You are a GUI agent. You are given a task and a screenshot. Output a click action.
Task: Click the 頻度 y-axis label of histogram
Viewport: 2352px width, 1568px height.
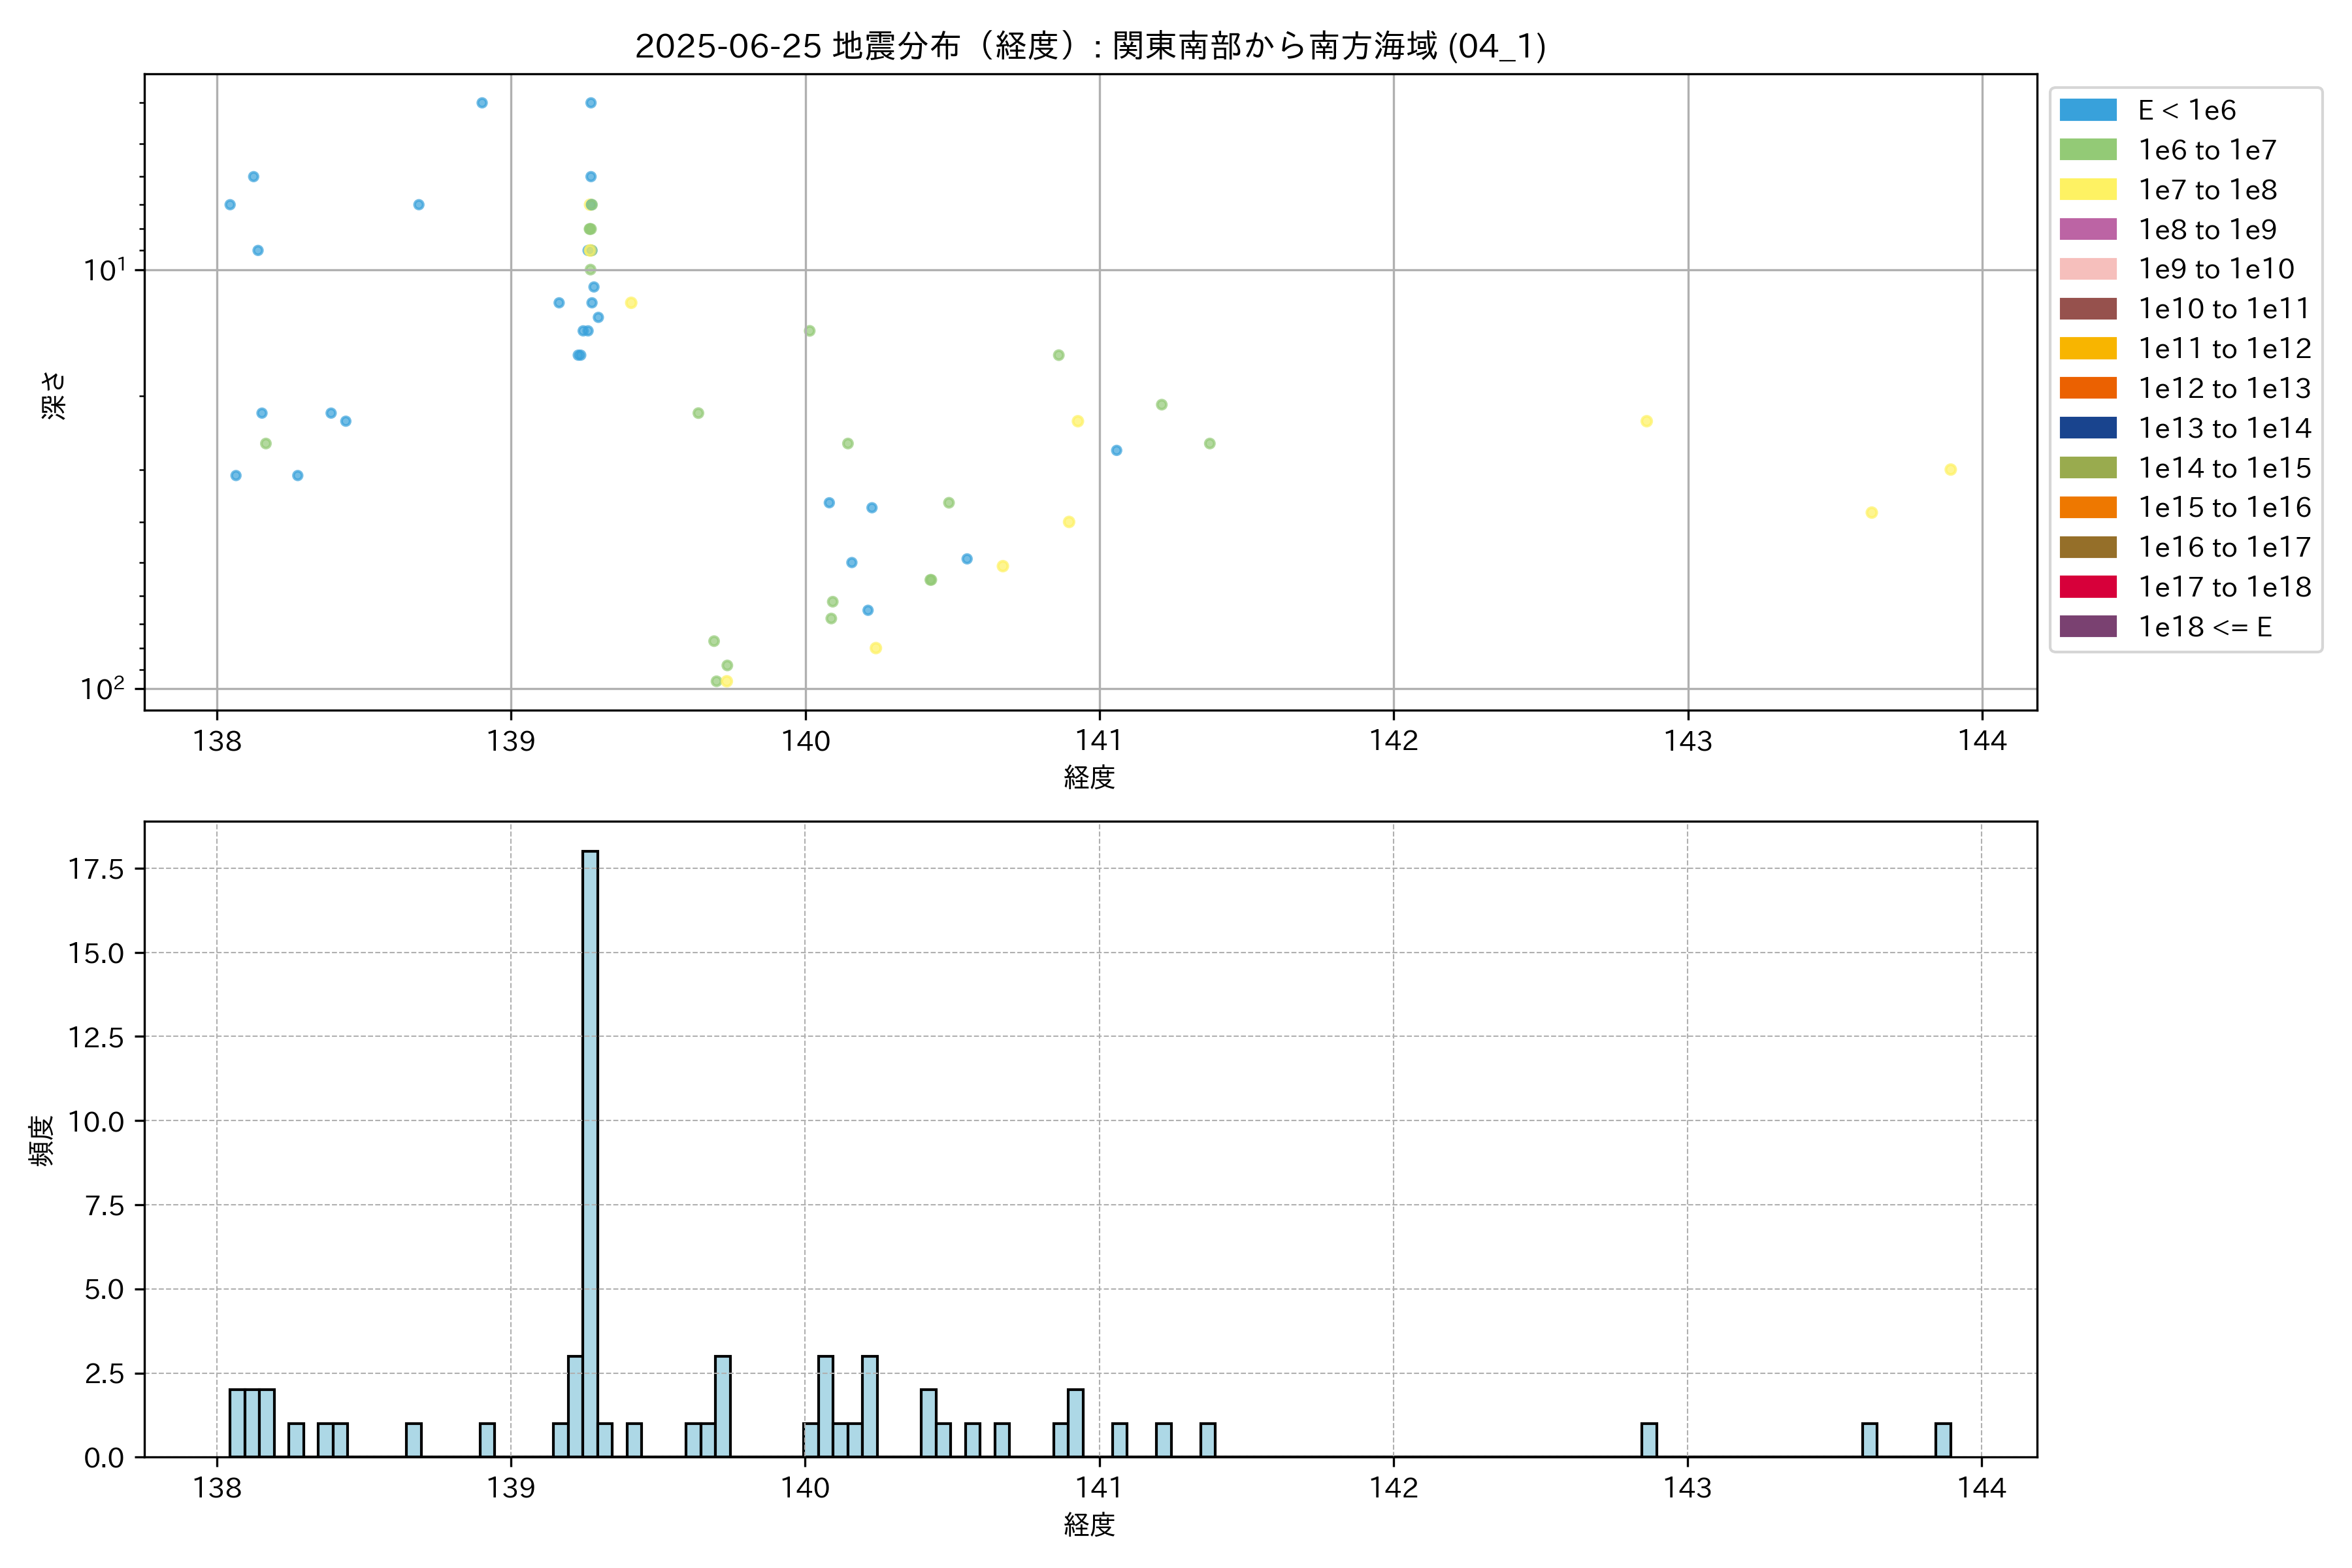point(41,1140)
